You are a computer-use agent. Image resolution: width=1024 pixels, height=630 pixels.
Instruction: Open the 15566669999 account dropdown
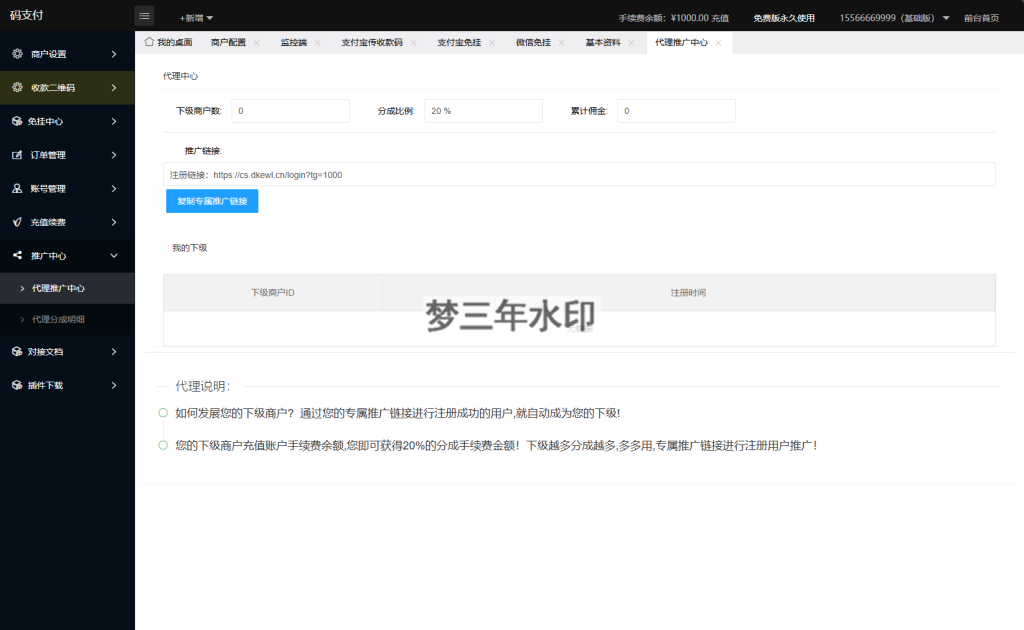894,18
